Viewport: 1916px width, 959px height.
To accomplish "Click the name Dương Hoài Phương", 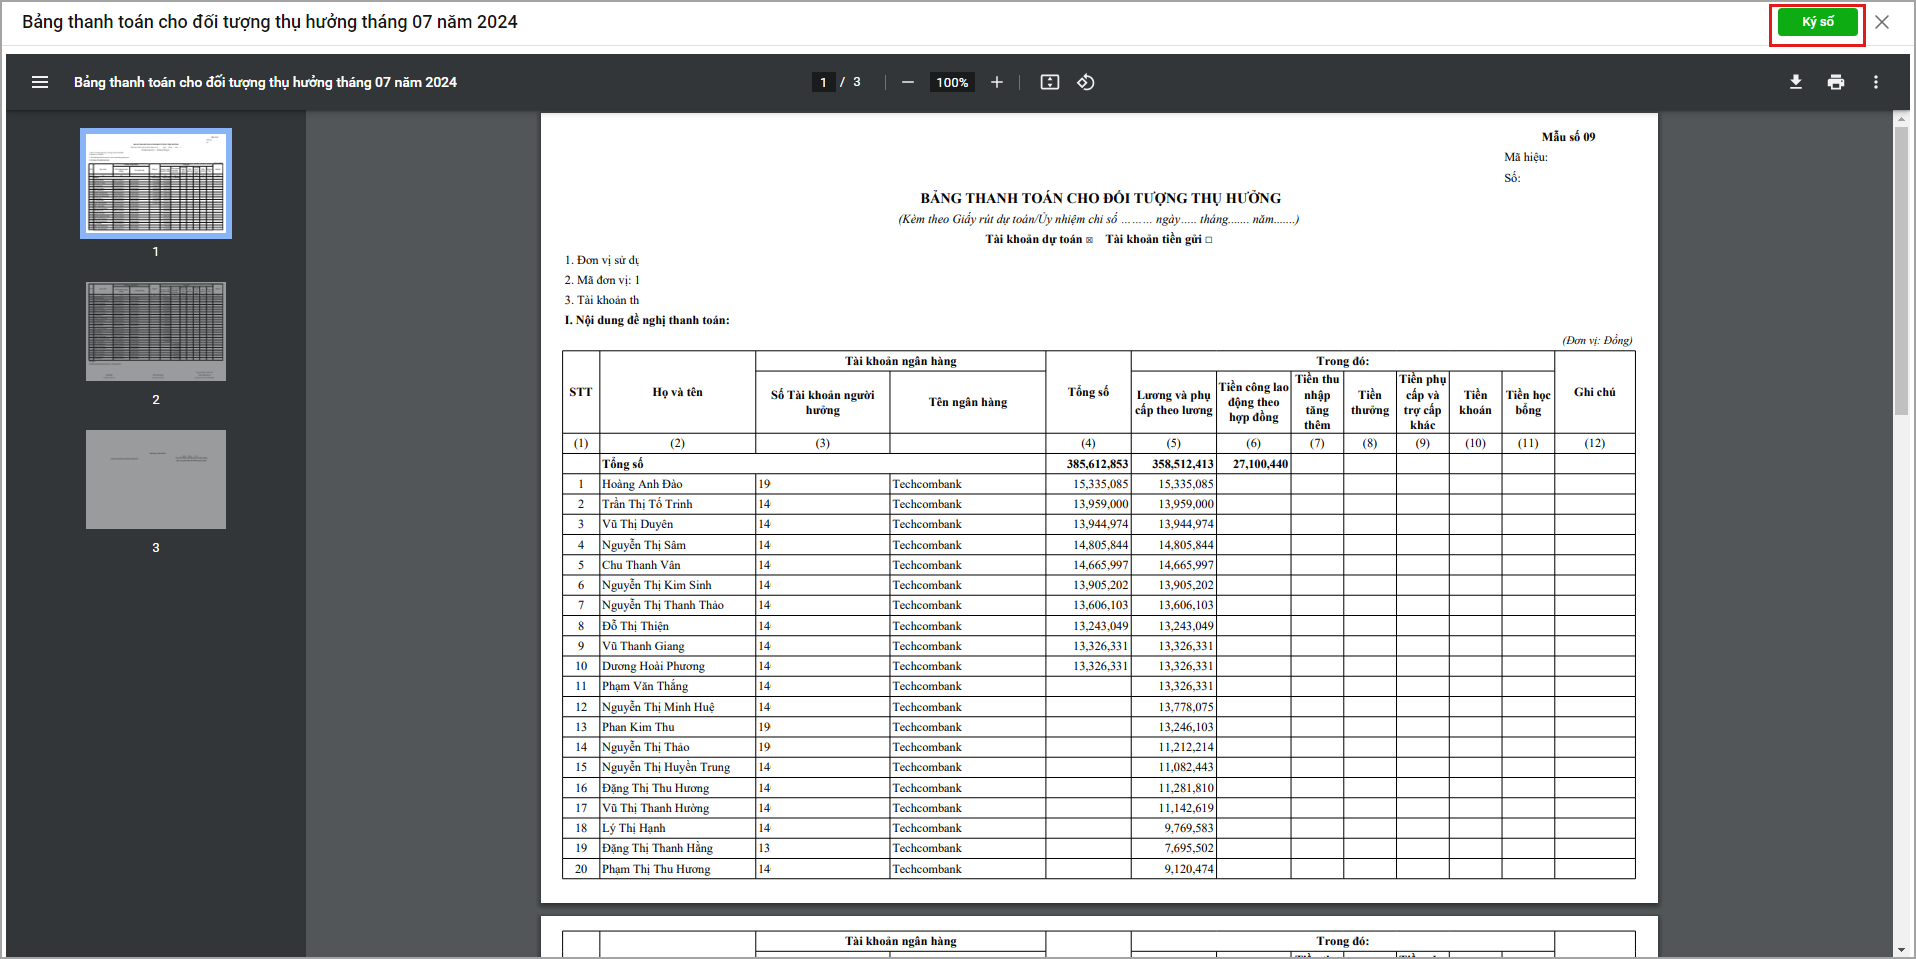I will pyautogui.click(x=653, y=666).
